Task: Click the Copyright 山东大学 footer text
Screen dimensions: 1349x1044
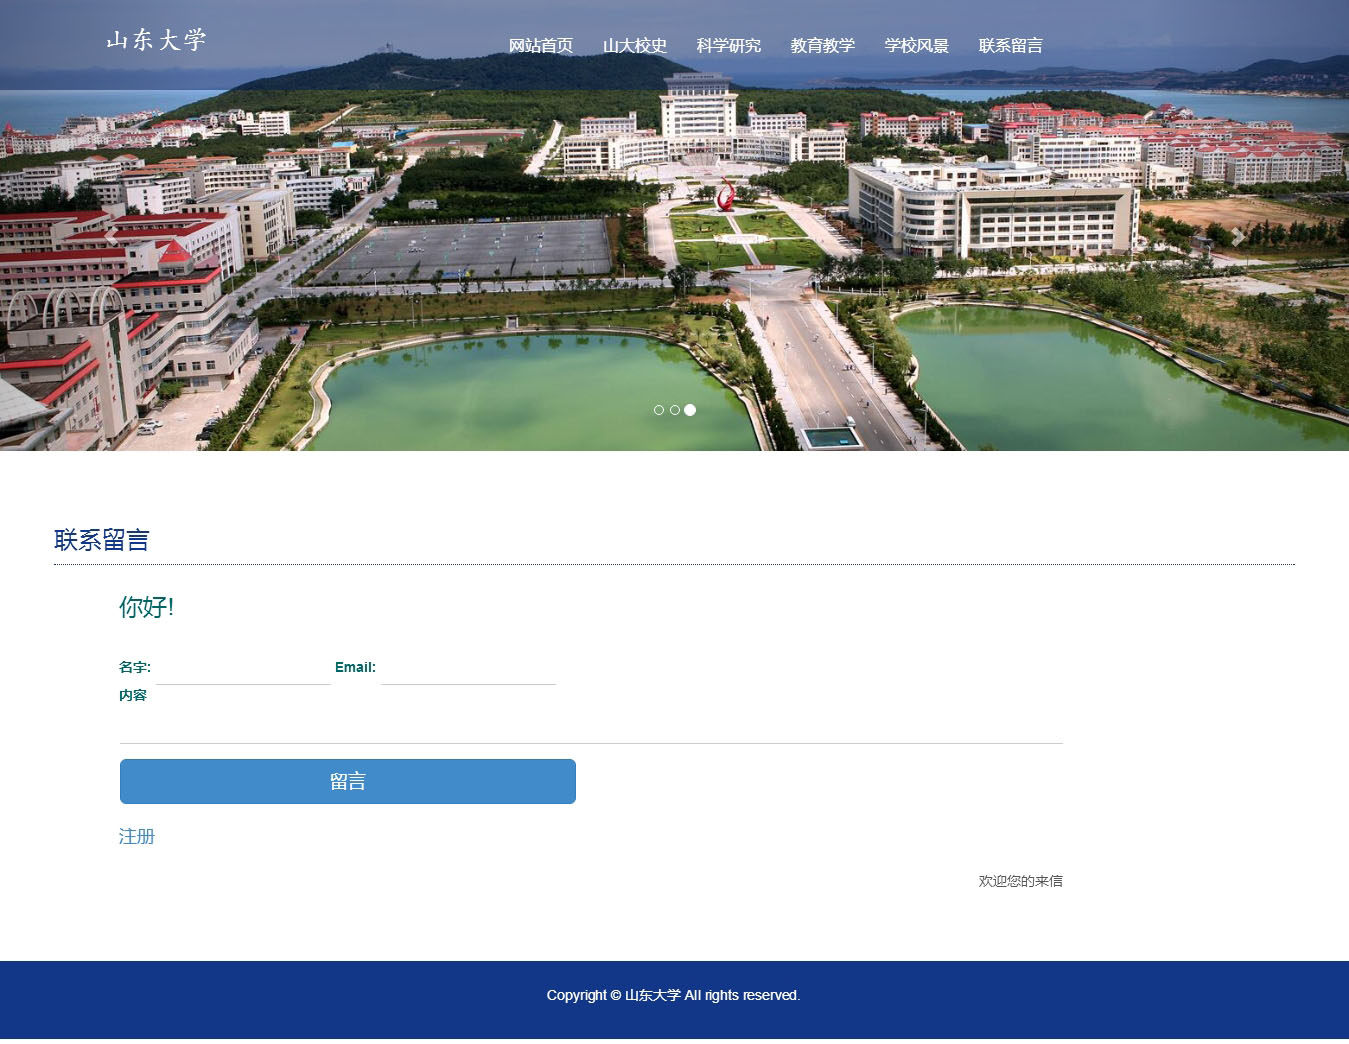Action: (673, 995)
